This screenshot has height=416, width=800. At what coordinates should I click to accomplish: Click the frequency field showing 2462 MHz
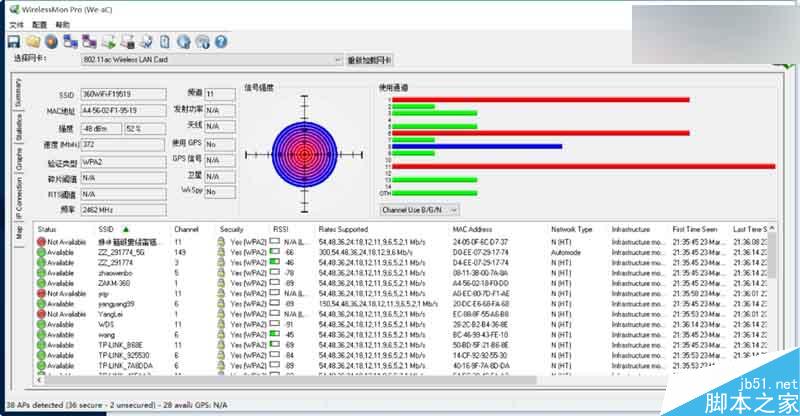coord(123,210)
